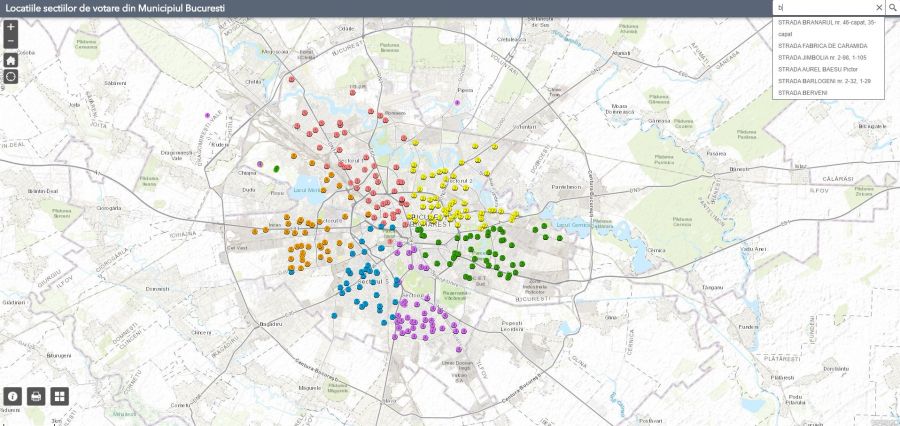Run search with the magnifier icon
Screen dimensions: 900x426
coord(892,8)
